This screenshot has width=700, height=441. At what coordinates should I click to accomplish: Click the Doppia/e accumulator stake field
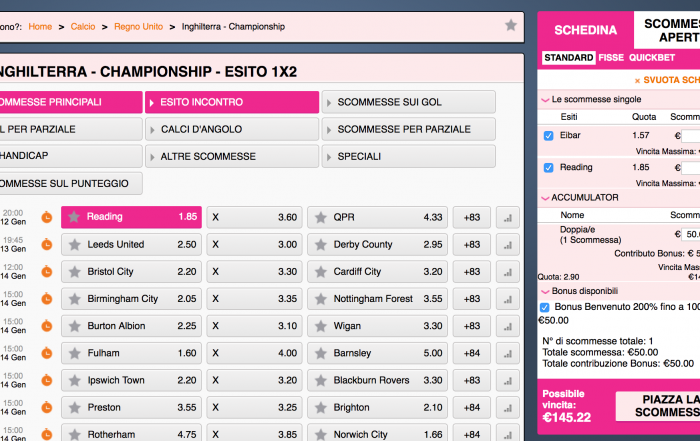tap(691, 234)
